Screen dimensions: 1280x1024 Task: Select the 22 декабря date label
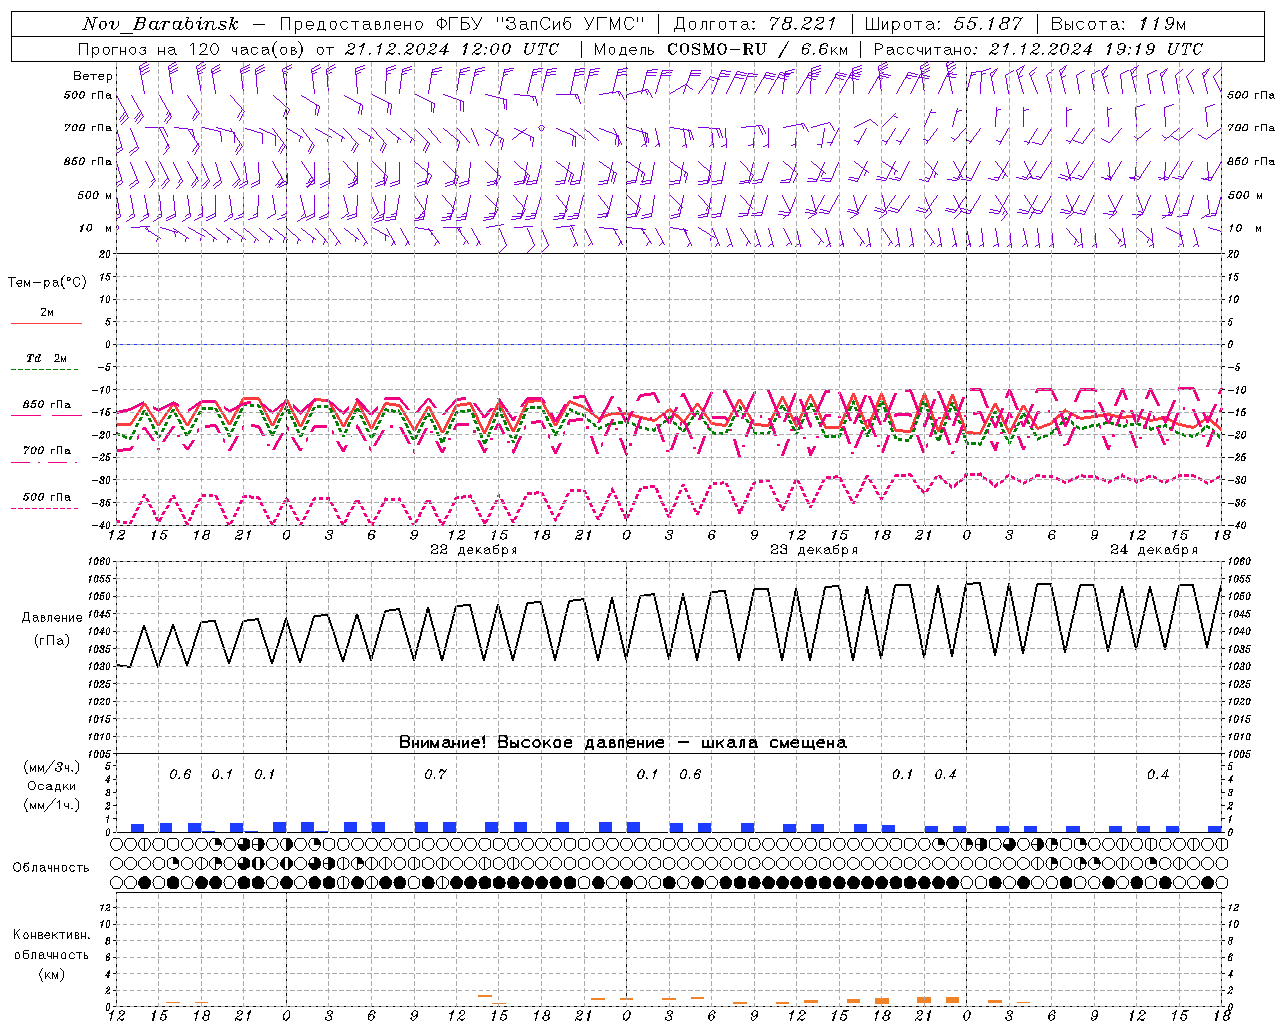473,550
